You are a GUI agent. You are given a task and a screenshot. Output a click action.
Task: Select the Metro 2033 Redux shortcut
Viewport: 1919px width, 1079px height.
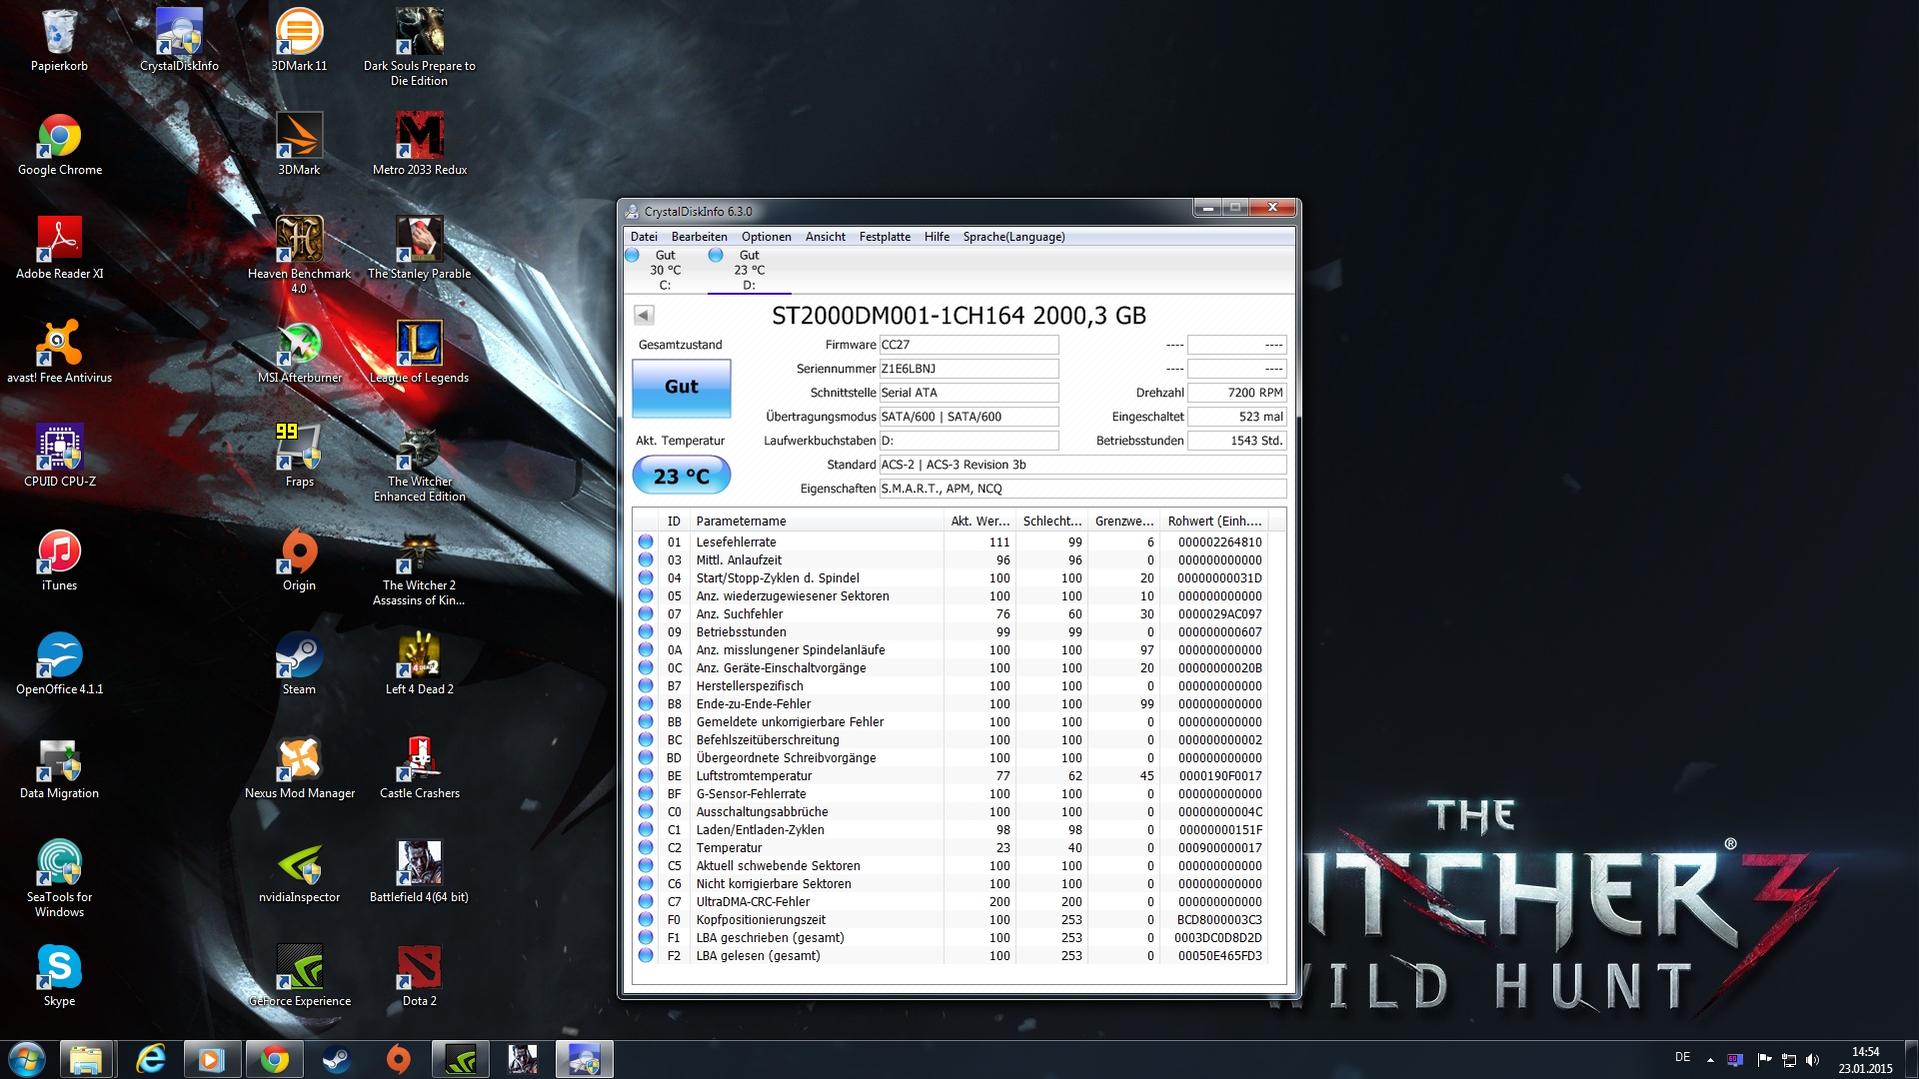pyautogui.click(x=419, y=145)
